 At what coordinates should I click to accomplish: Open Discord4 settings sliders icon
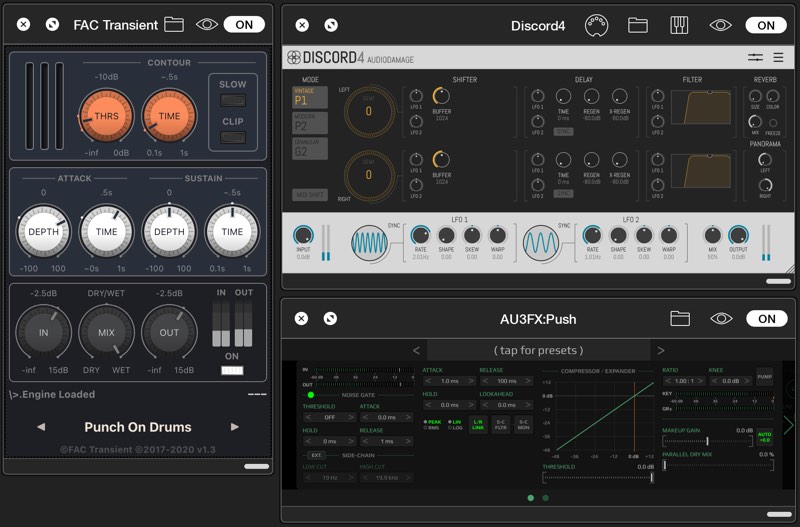[x=755, y=57]
